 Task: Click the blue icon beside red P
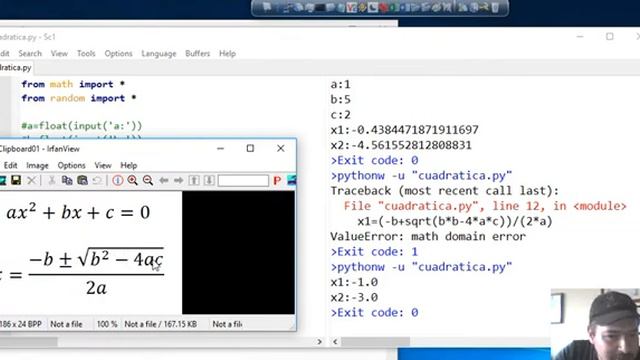pos(291,180)
